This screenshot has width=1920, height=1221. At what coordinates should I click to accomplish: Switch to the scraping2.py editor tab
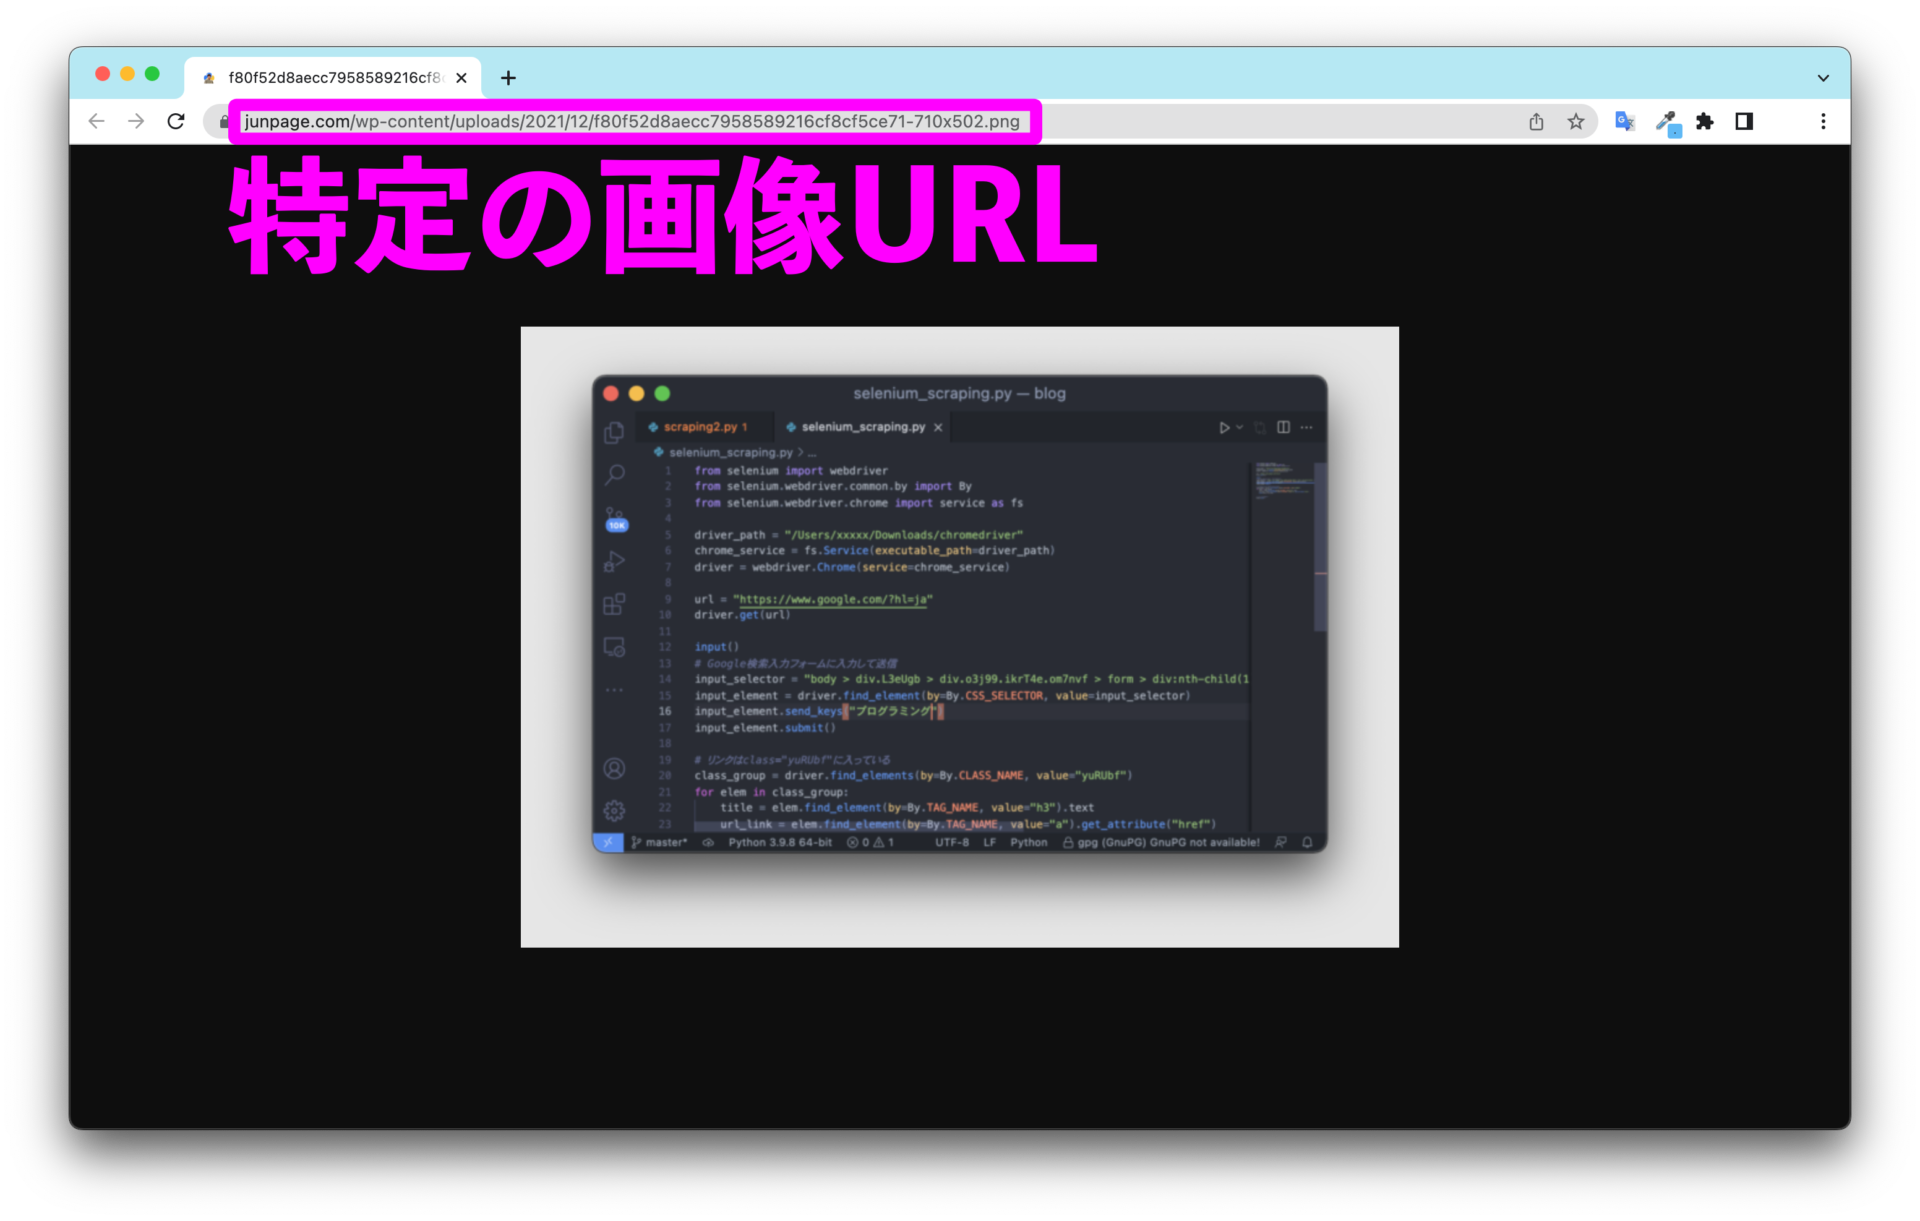tap(702, 426)
